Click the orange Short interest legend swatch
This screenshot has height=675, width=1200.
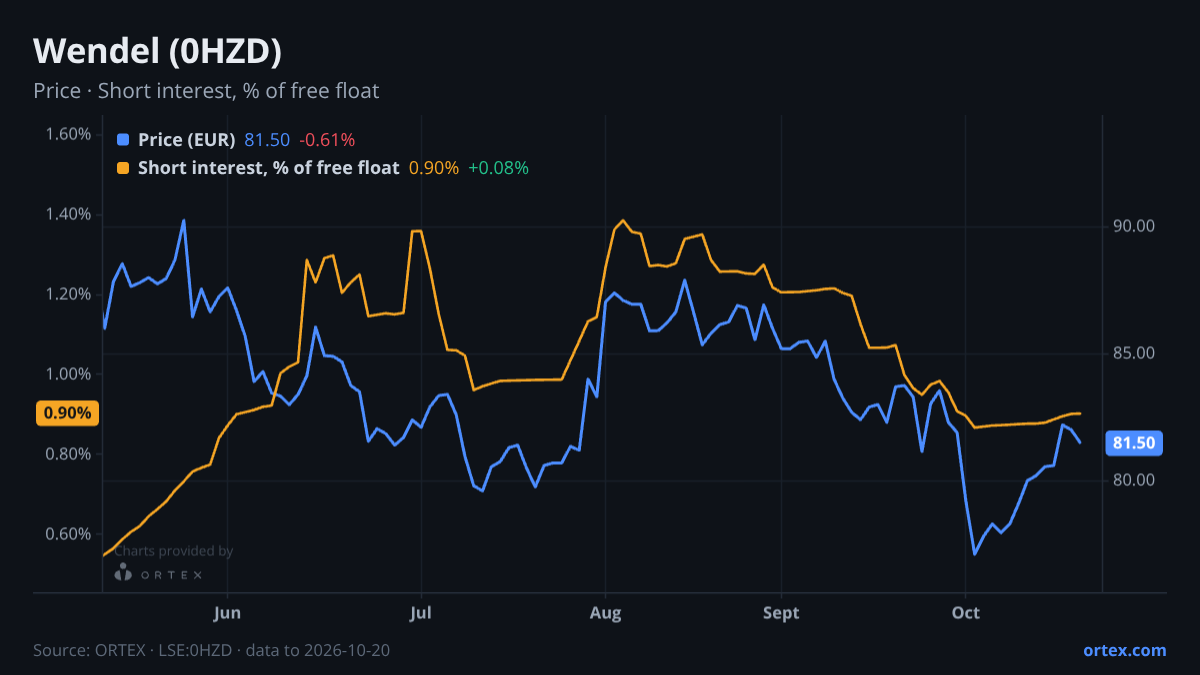[x=123, y=168]
